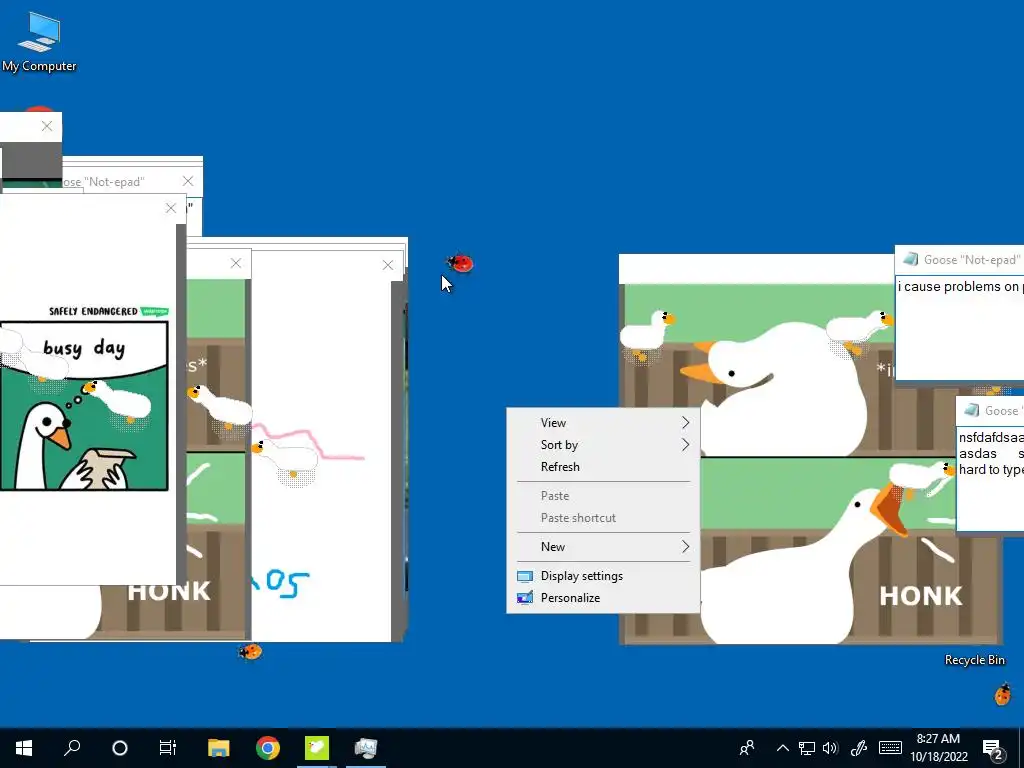Open Personalize from context menu
Image resolution: width=1024 pixels, height=768 pixels.
pyautogui.click(x=603, y=598)
